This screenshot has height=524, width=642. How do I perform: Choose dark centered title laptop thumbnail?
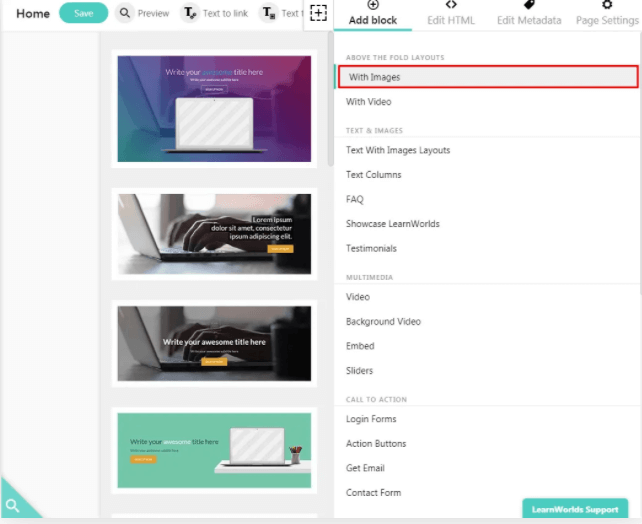(214, 343)
